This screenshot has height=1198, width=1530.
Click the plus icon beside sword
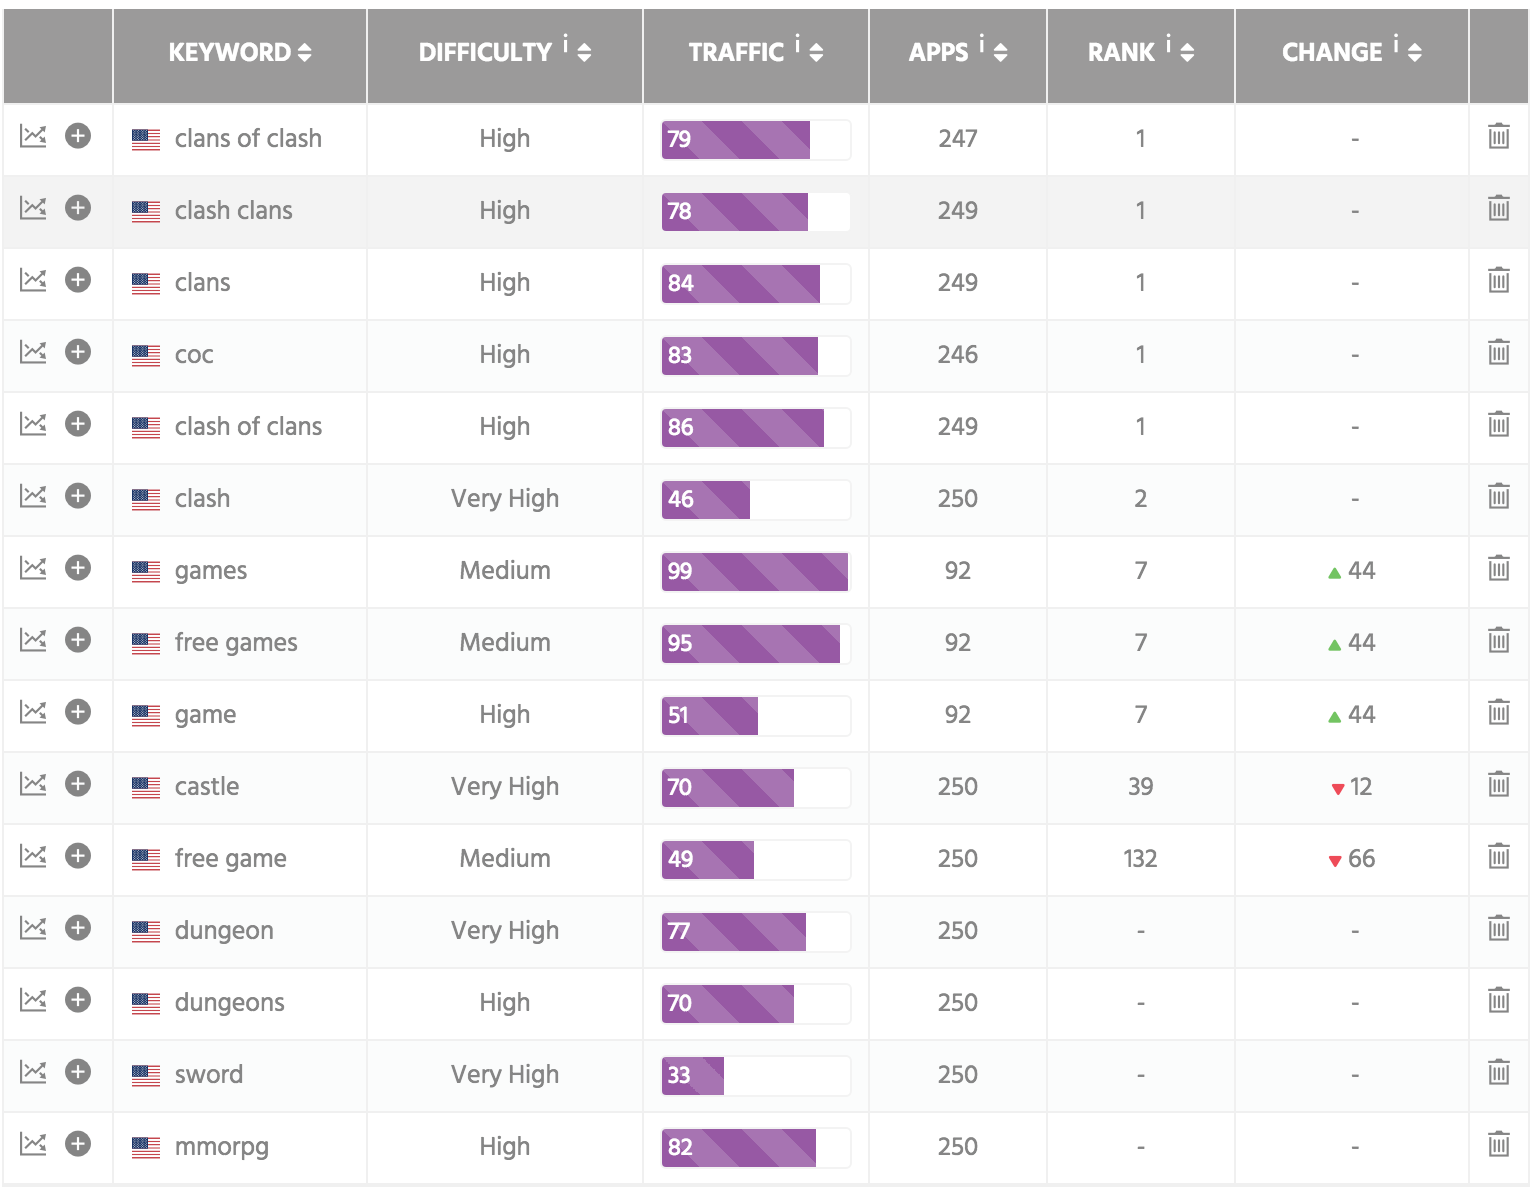point(78,1072)
